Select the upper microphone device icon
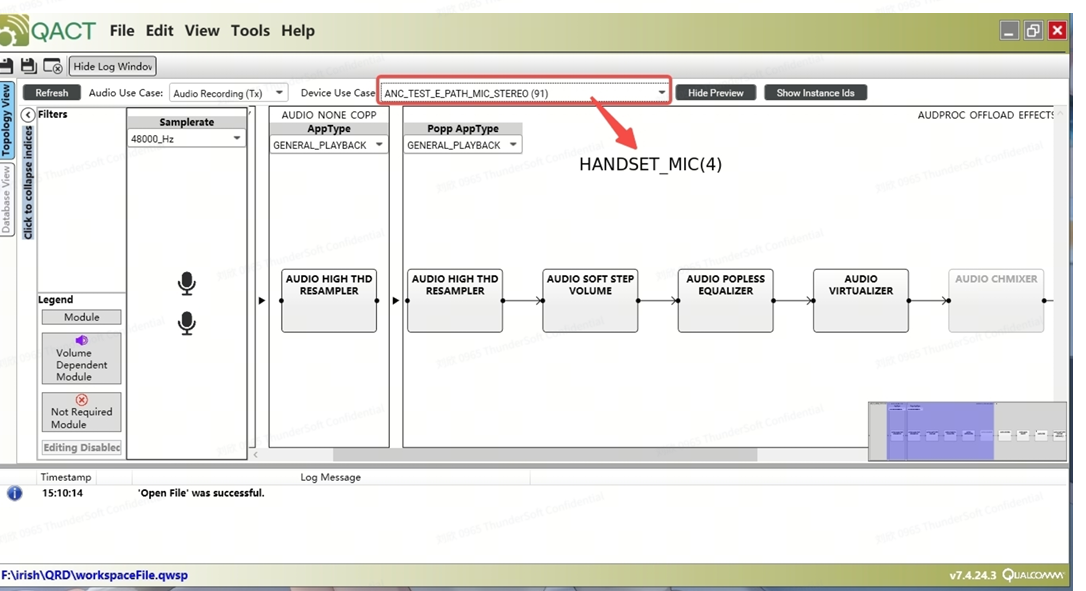 tap(186, 283)
